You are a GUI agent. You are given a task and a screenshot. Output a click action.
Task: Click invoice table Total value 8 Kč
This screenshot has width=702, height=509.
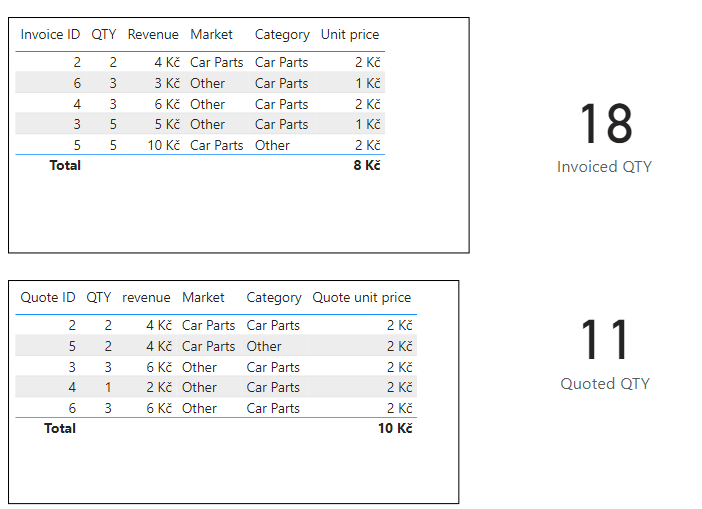[367, 165]
